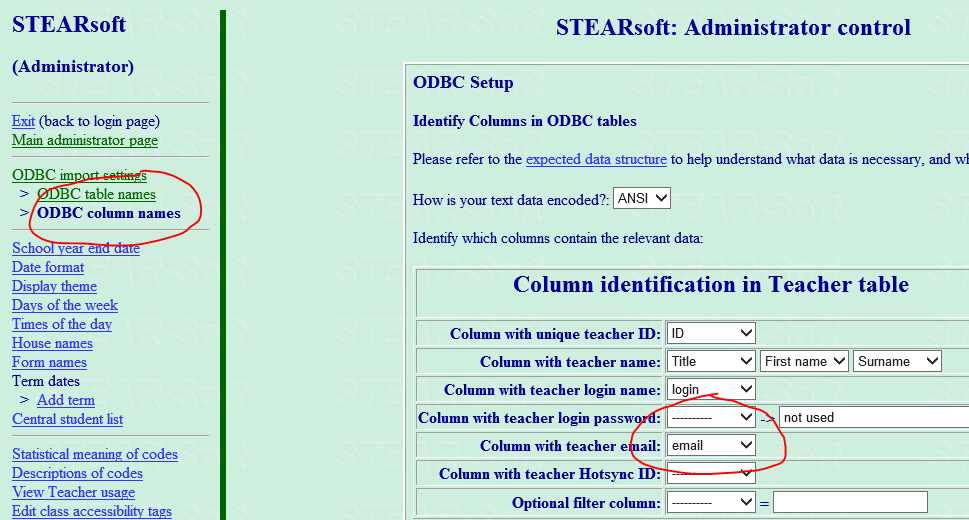The image size is (969, 520).
Task: Open Form names link
Action: pyautogui.click(x=49, y=363)
